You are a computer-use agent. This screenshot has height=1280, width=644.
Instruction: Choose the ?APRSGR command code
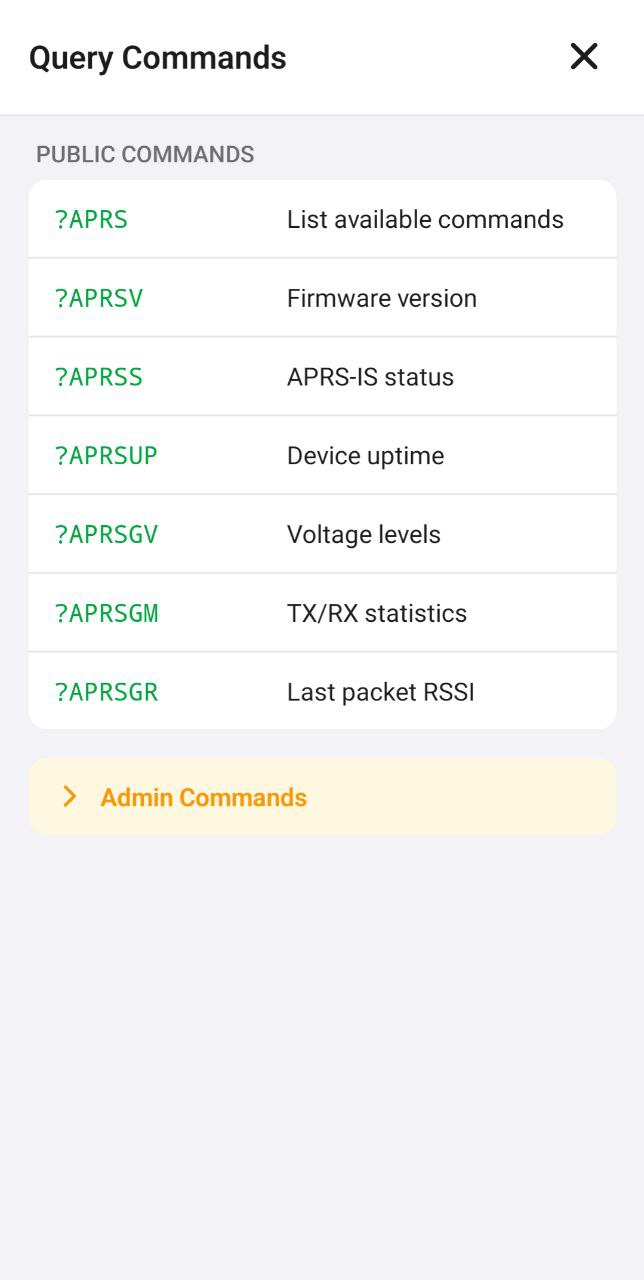(x=106, y=692)
